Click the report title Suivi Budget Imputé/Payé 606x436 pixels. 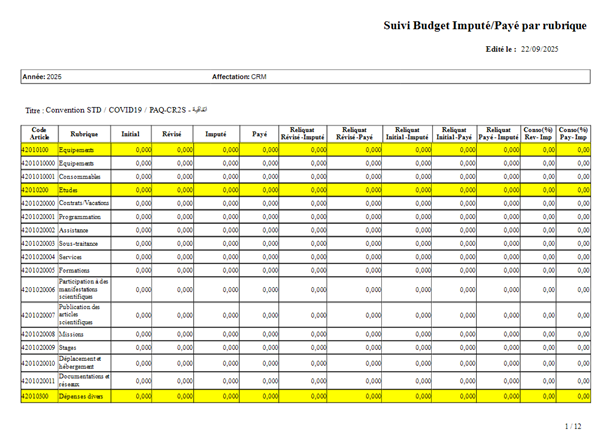click(x=485, y=26)
